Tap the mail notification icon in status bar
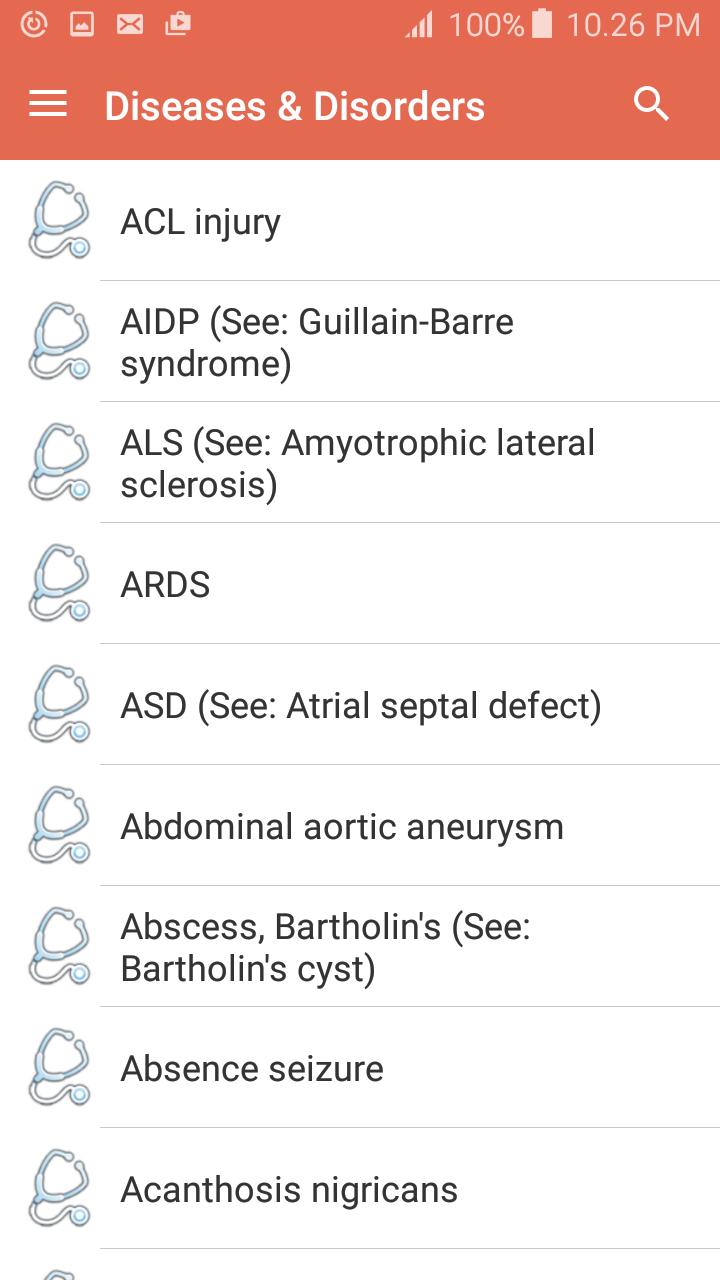Screen dimensions: 720x1280 click(130, 25)
